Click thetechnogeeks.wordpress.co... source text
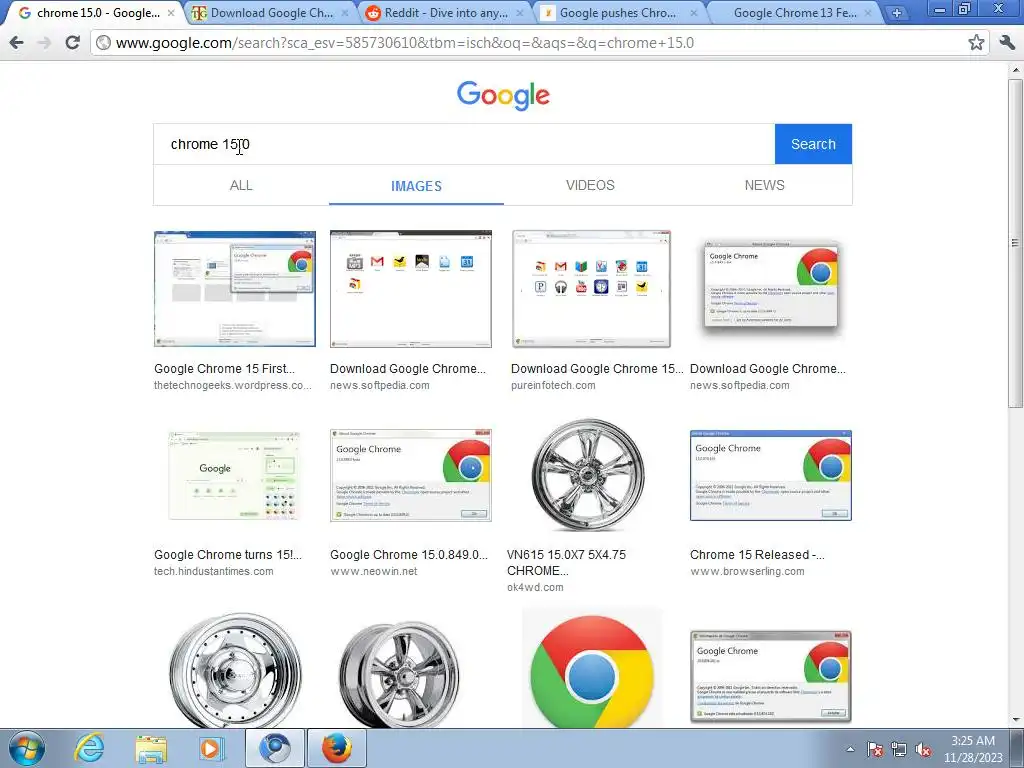The width and height of the screenshot is (1024, 768). point(232,385)
